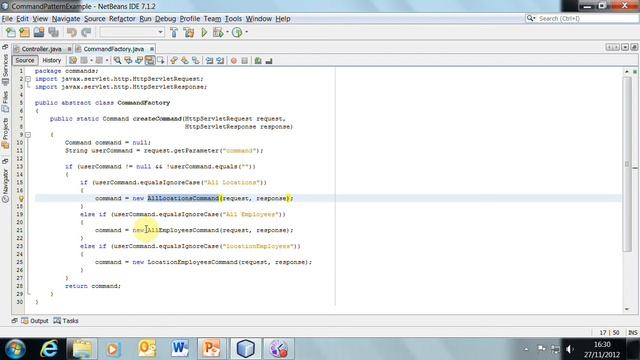Open Microsoft Word from taskbar
This screenshot has width=640, height=360.
180,349
